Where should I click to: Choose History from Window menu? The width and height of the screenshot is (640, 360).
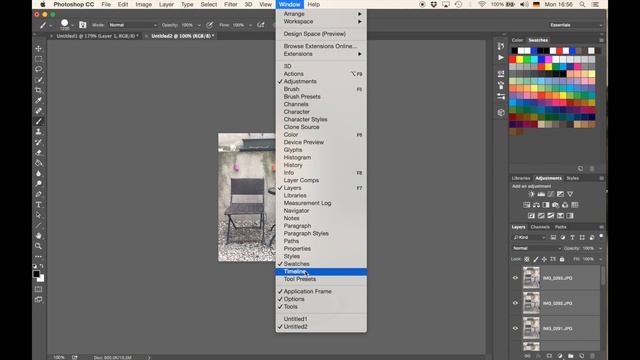321,165
